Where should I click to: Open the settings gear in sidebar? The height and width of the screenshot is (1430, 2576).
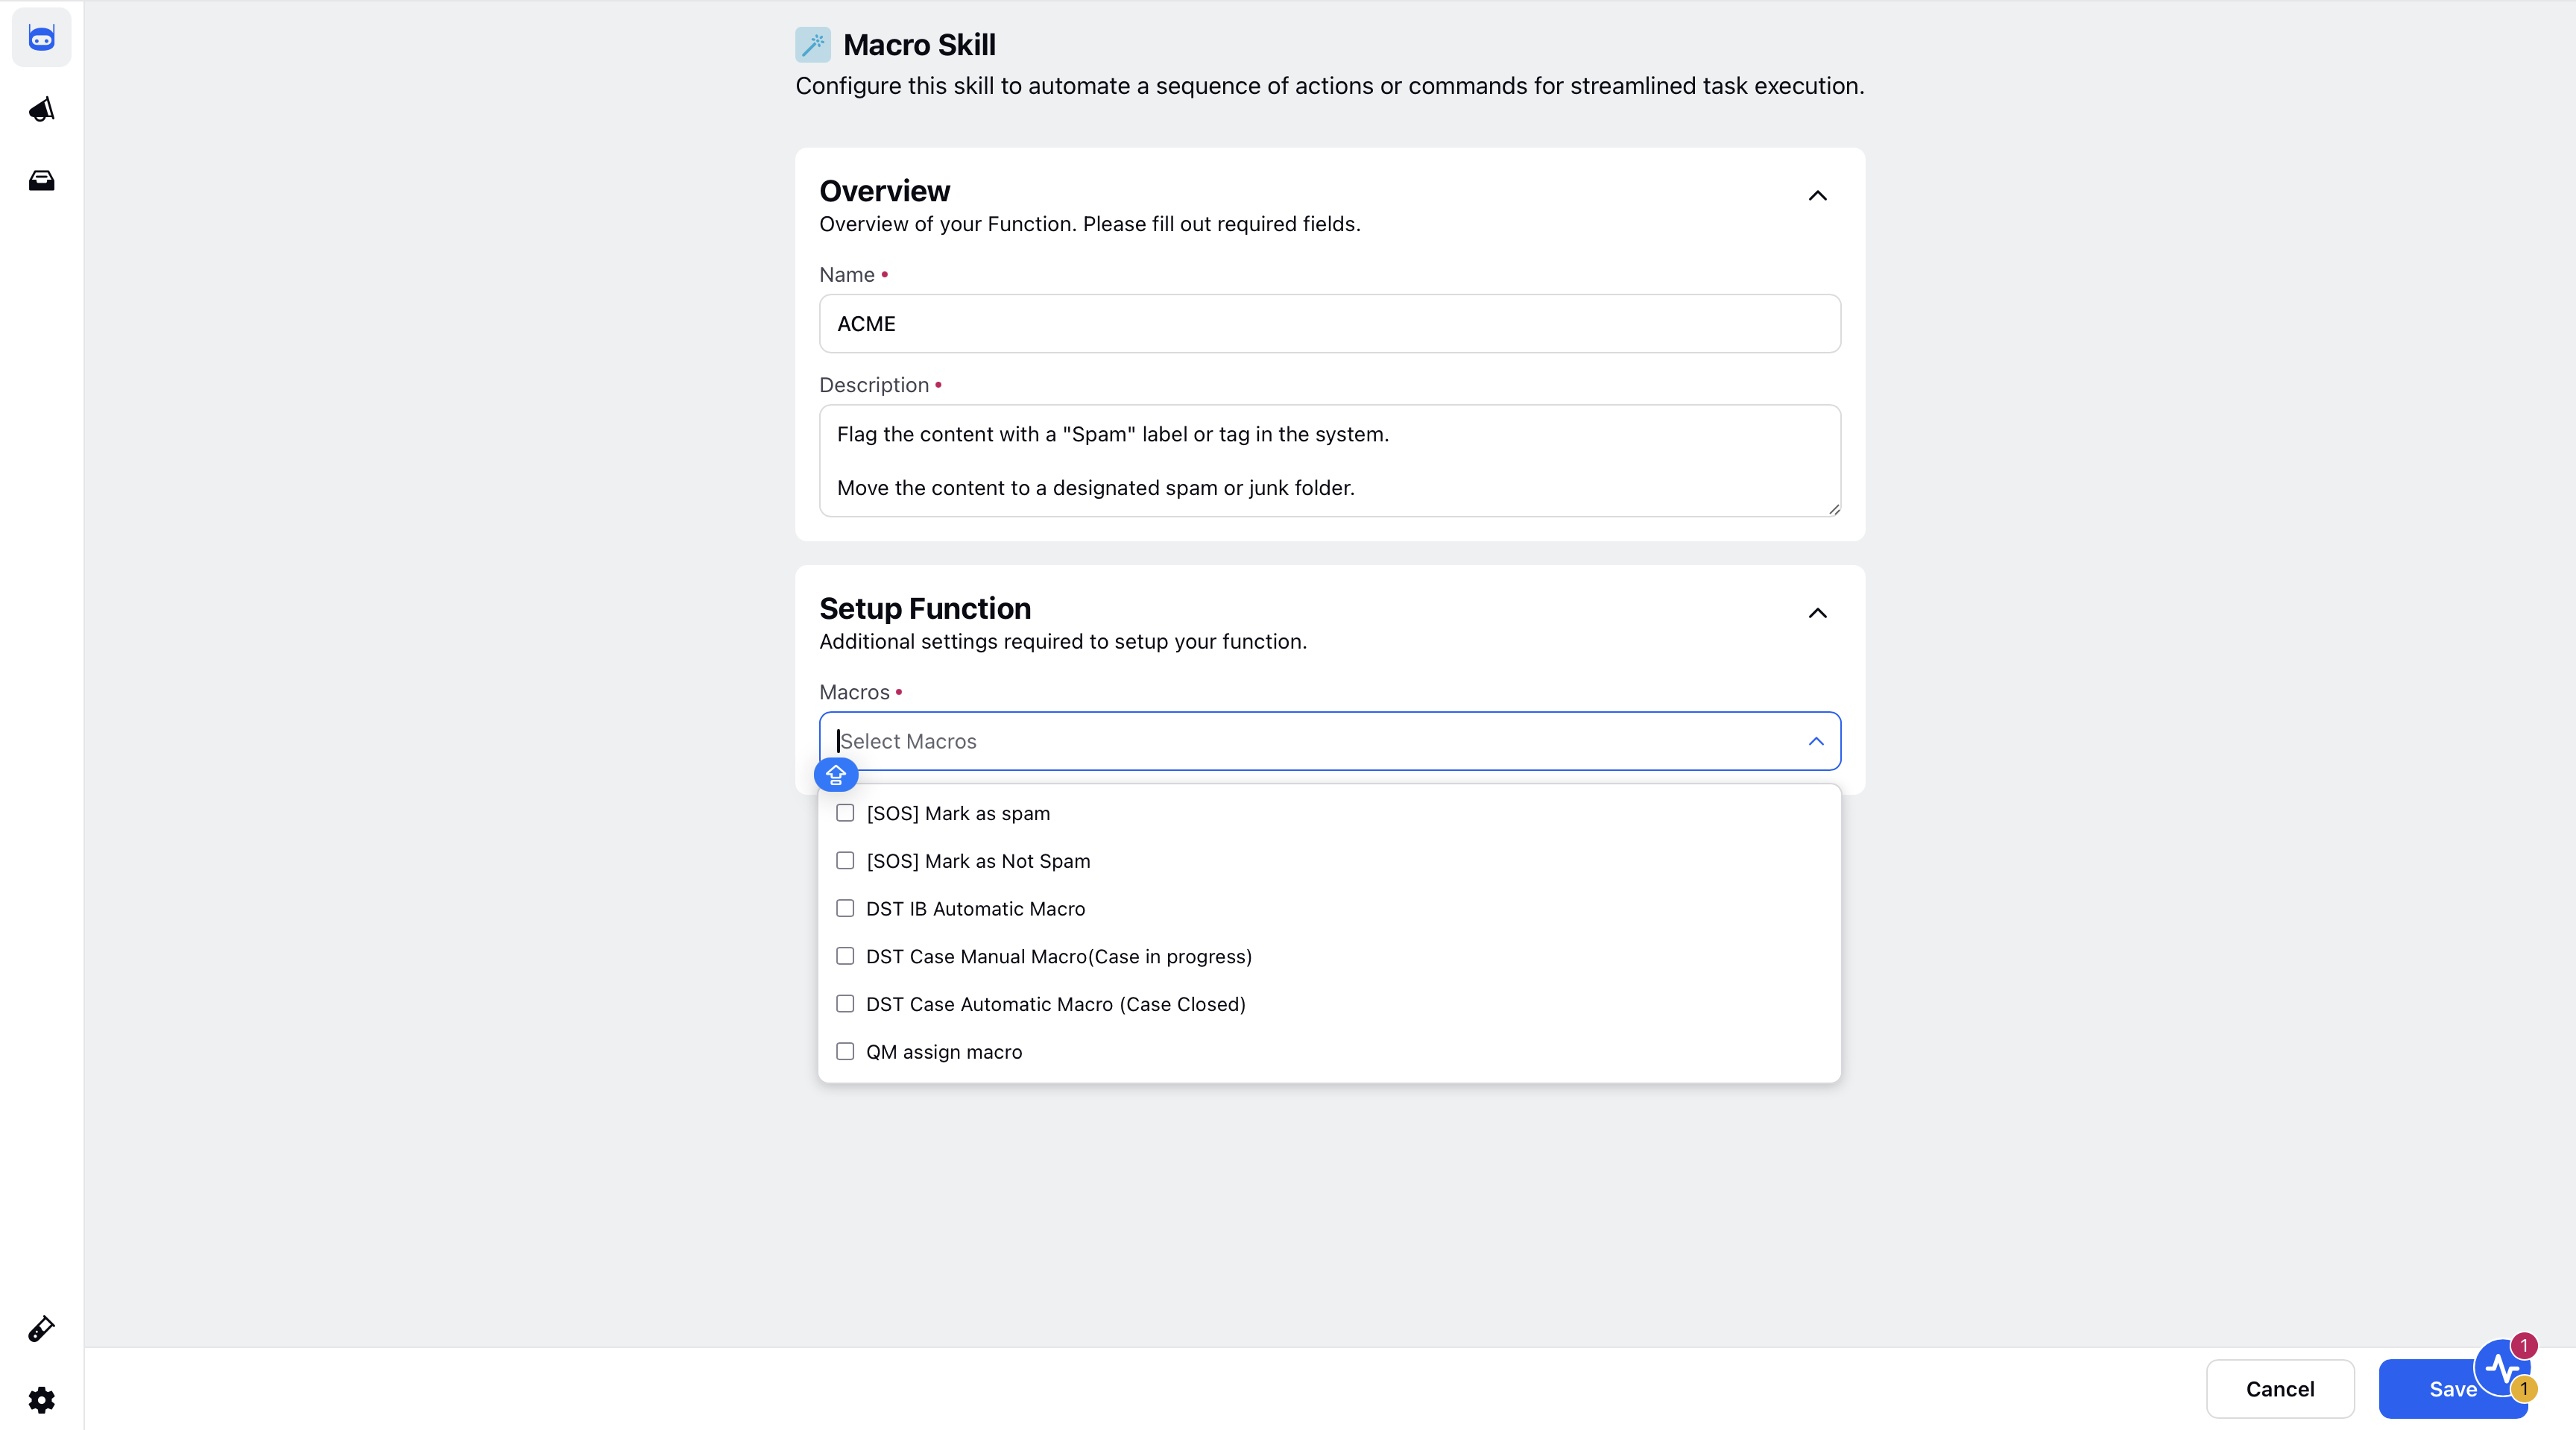(x=41, y=1400)
